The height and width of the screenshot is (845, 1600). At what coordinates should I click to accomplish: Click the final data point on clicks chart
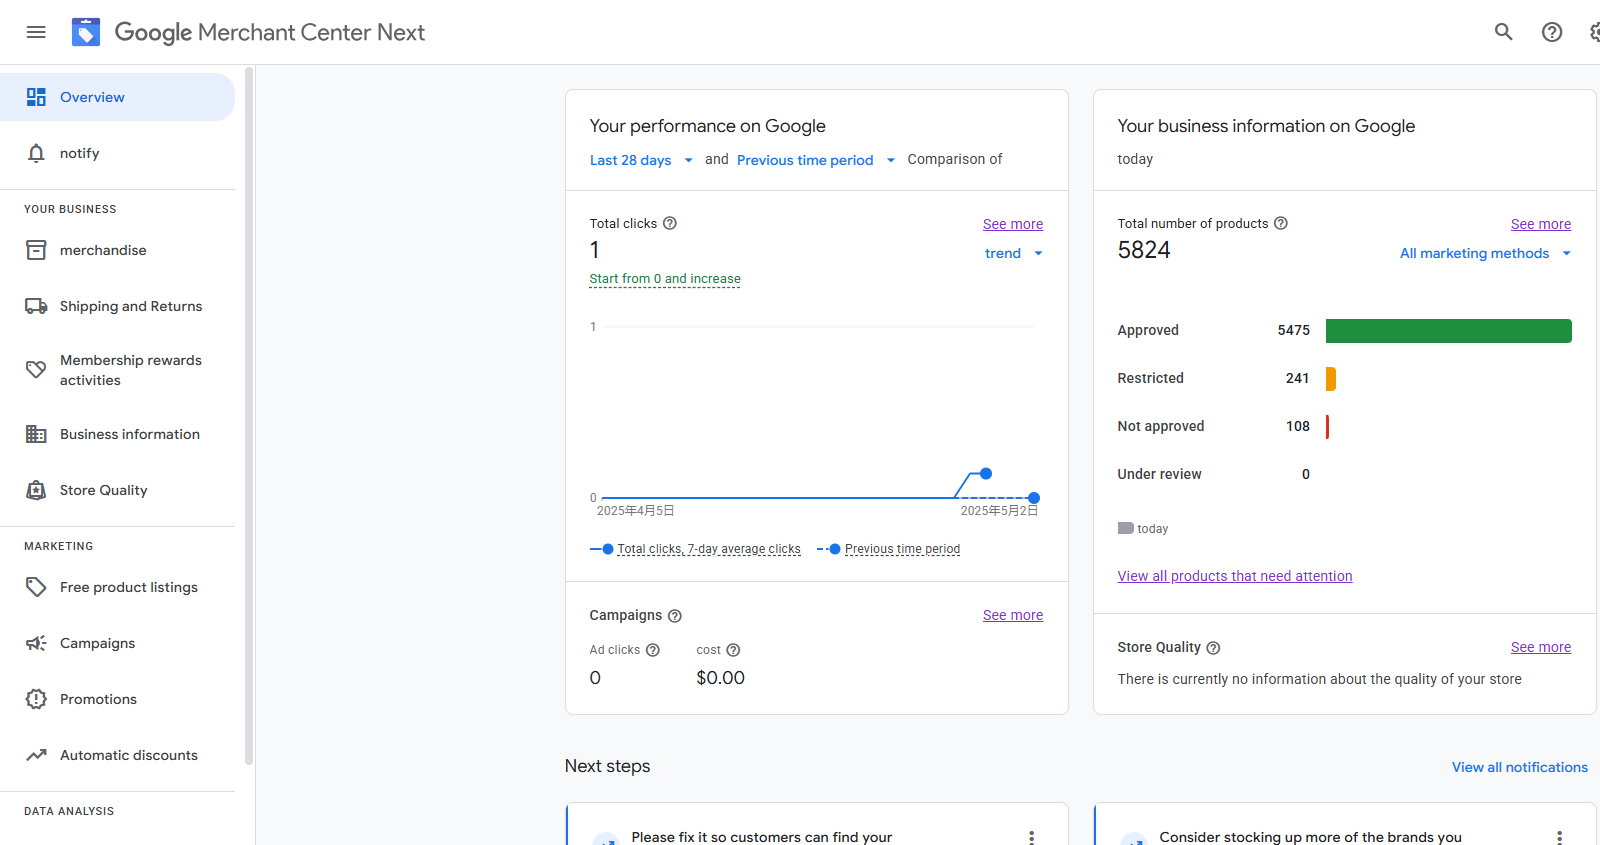1033,497
